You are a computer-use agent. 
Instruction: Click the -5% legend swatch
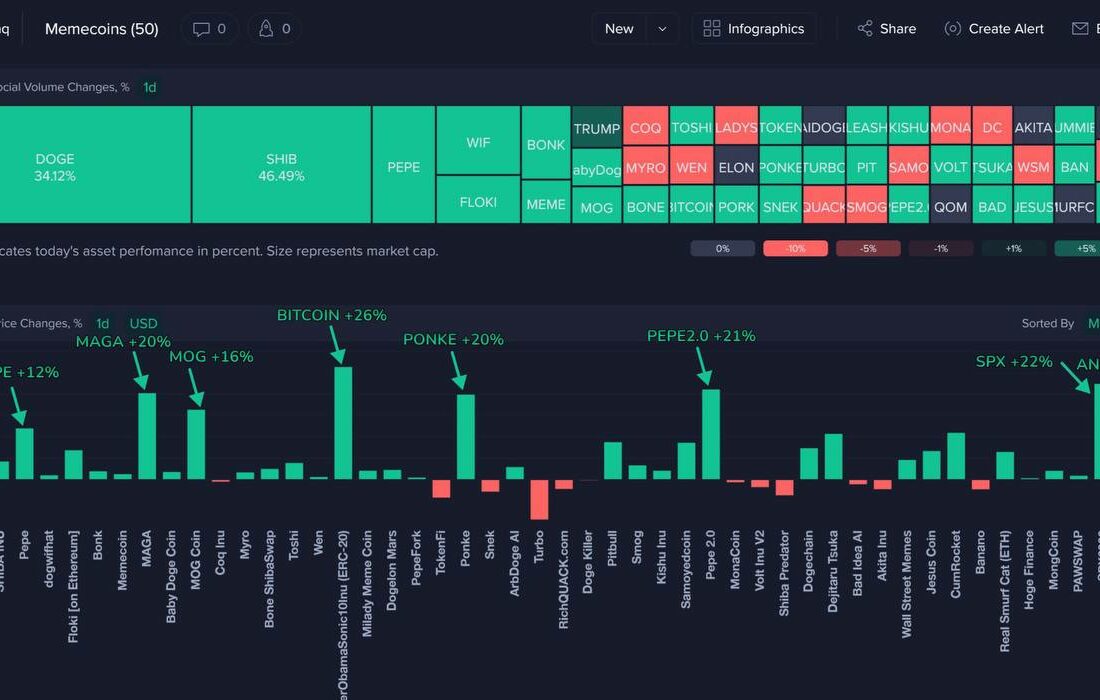(x=868, y=248)
